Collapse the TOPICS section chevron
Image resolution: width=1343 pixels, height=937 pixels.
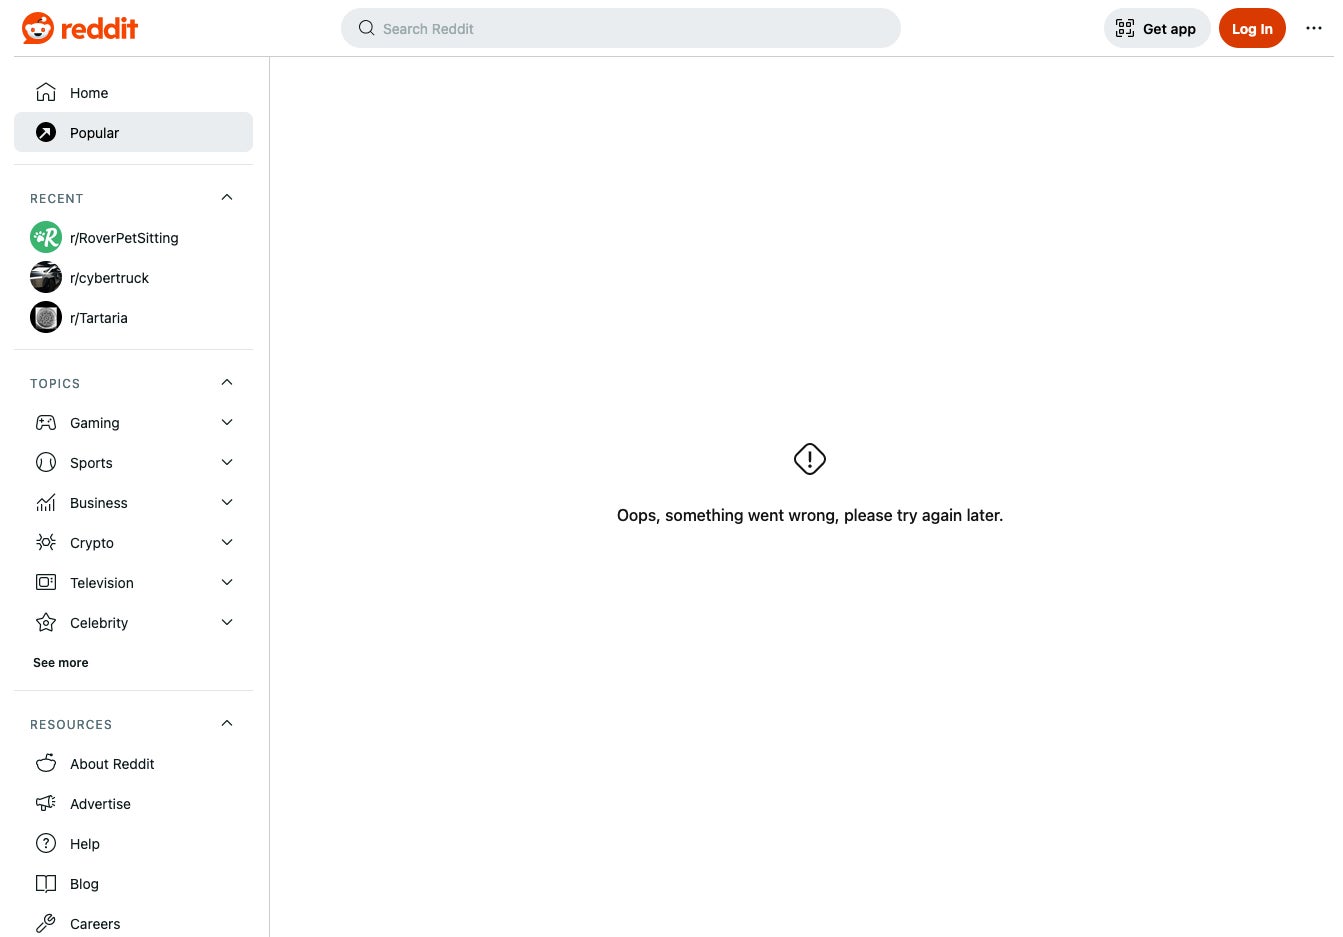point(227,382)
